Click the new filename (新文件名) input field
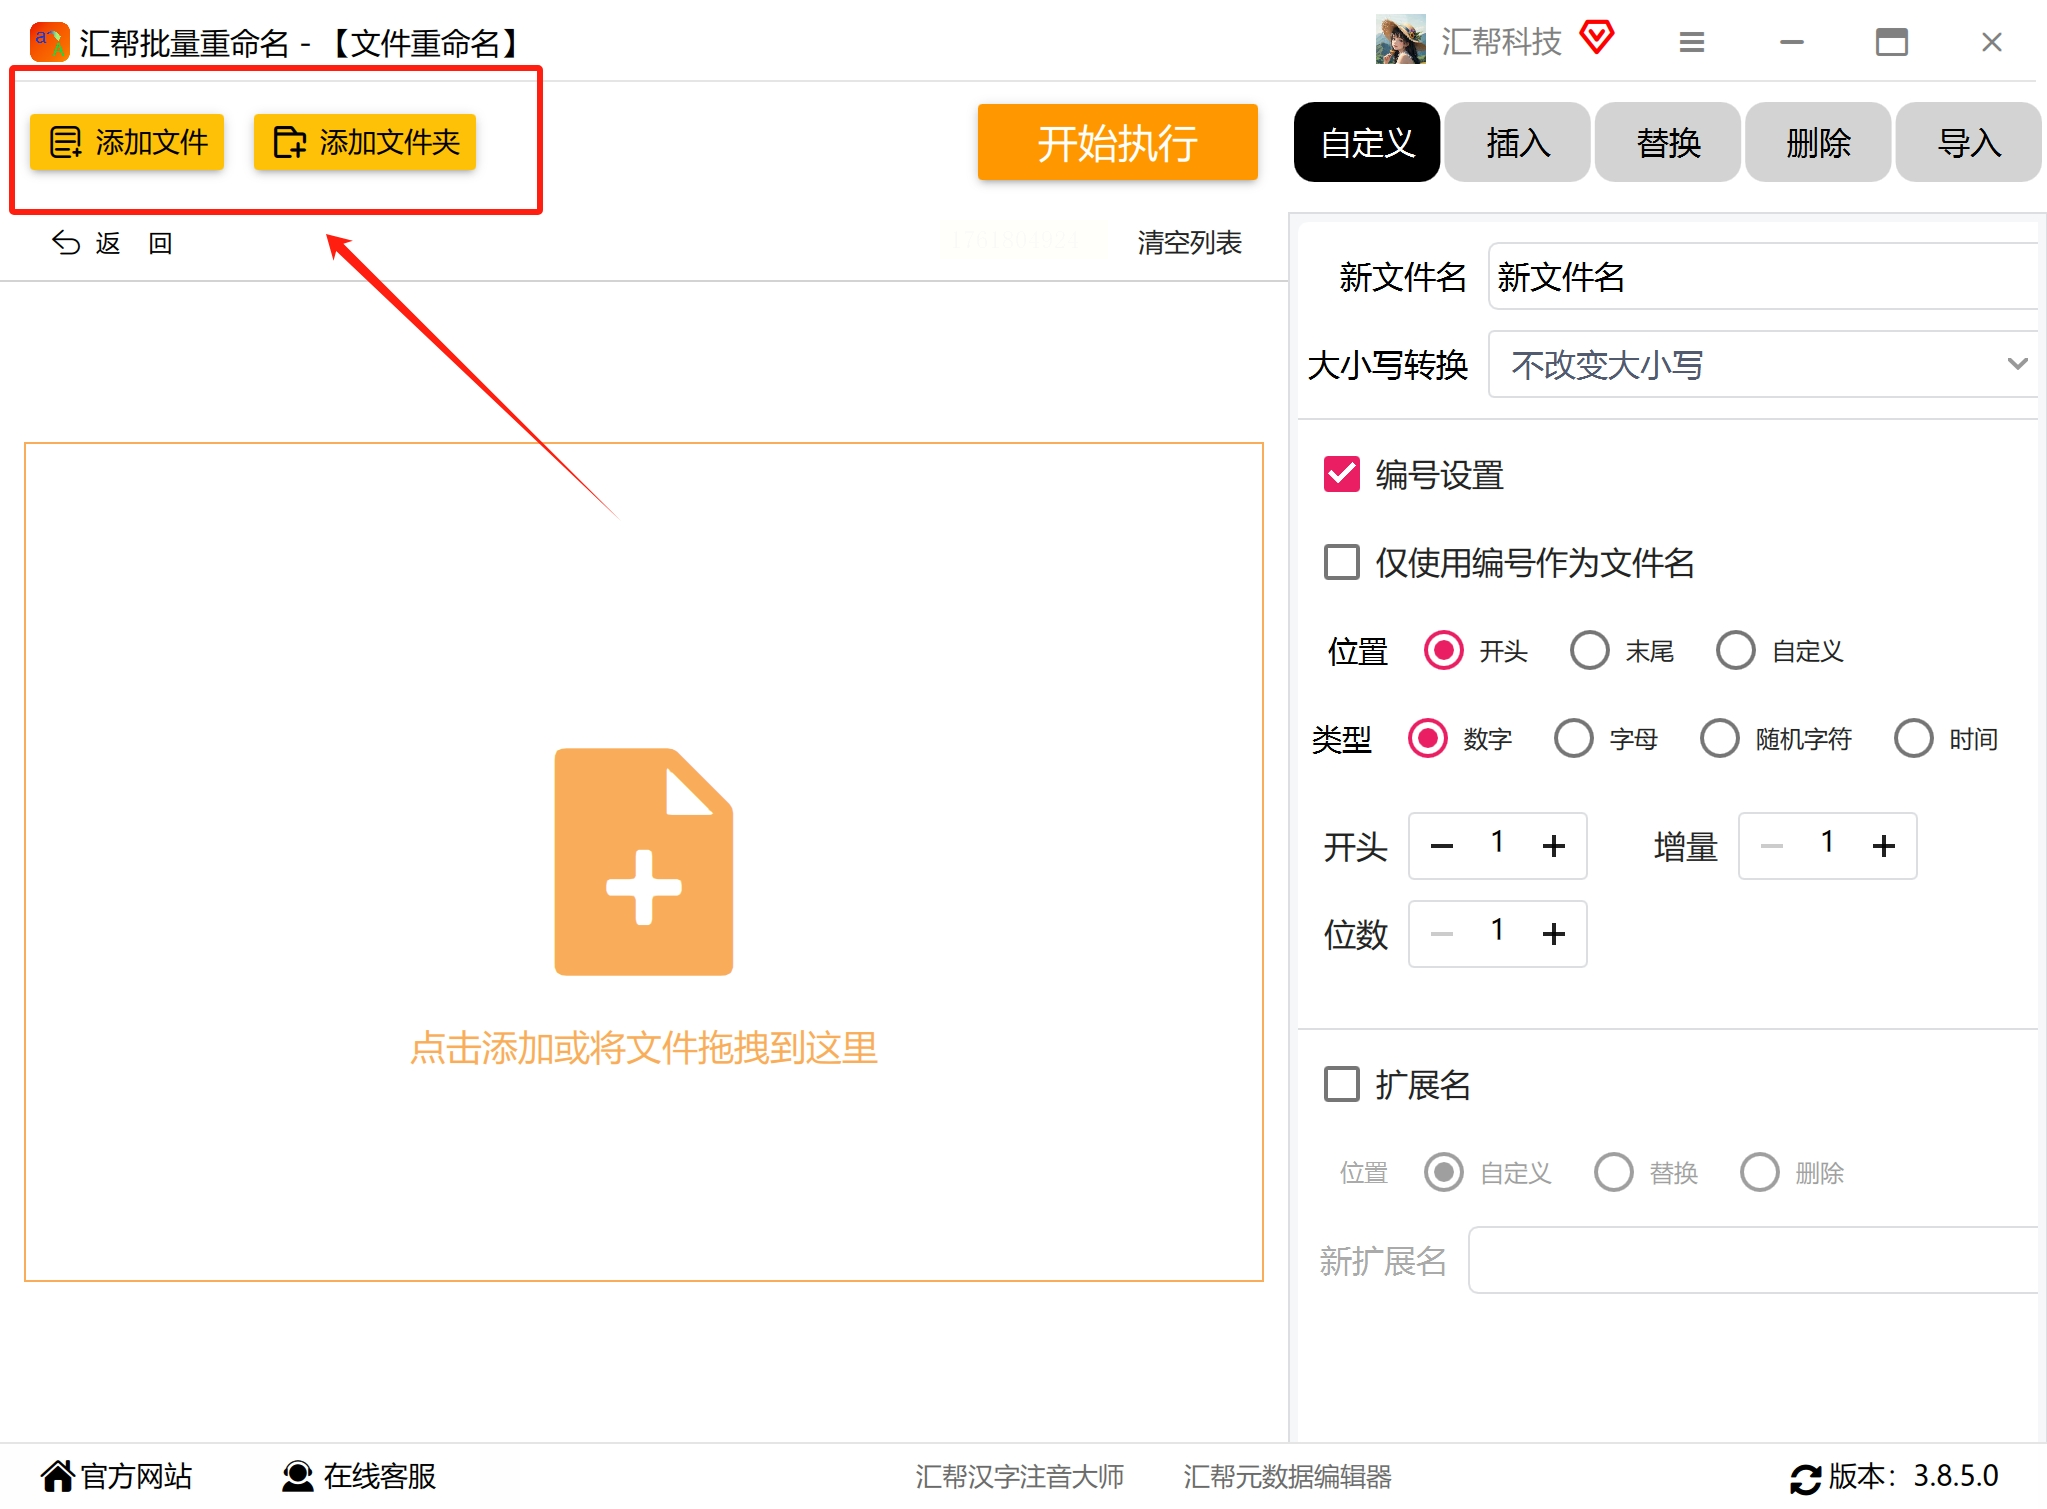 coord(1762,277)
